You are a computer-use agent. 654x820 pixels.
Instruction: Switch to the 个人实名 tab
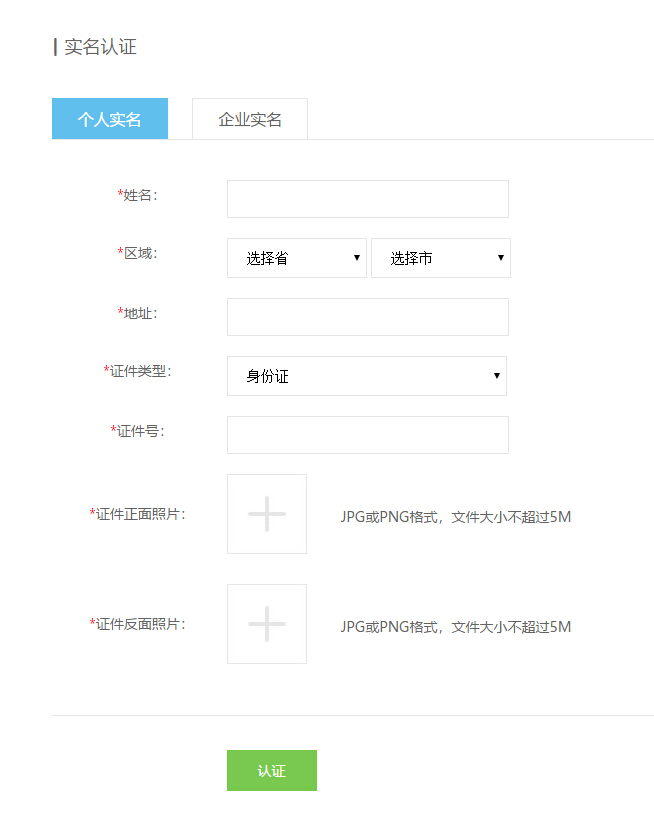point(110,119)
